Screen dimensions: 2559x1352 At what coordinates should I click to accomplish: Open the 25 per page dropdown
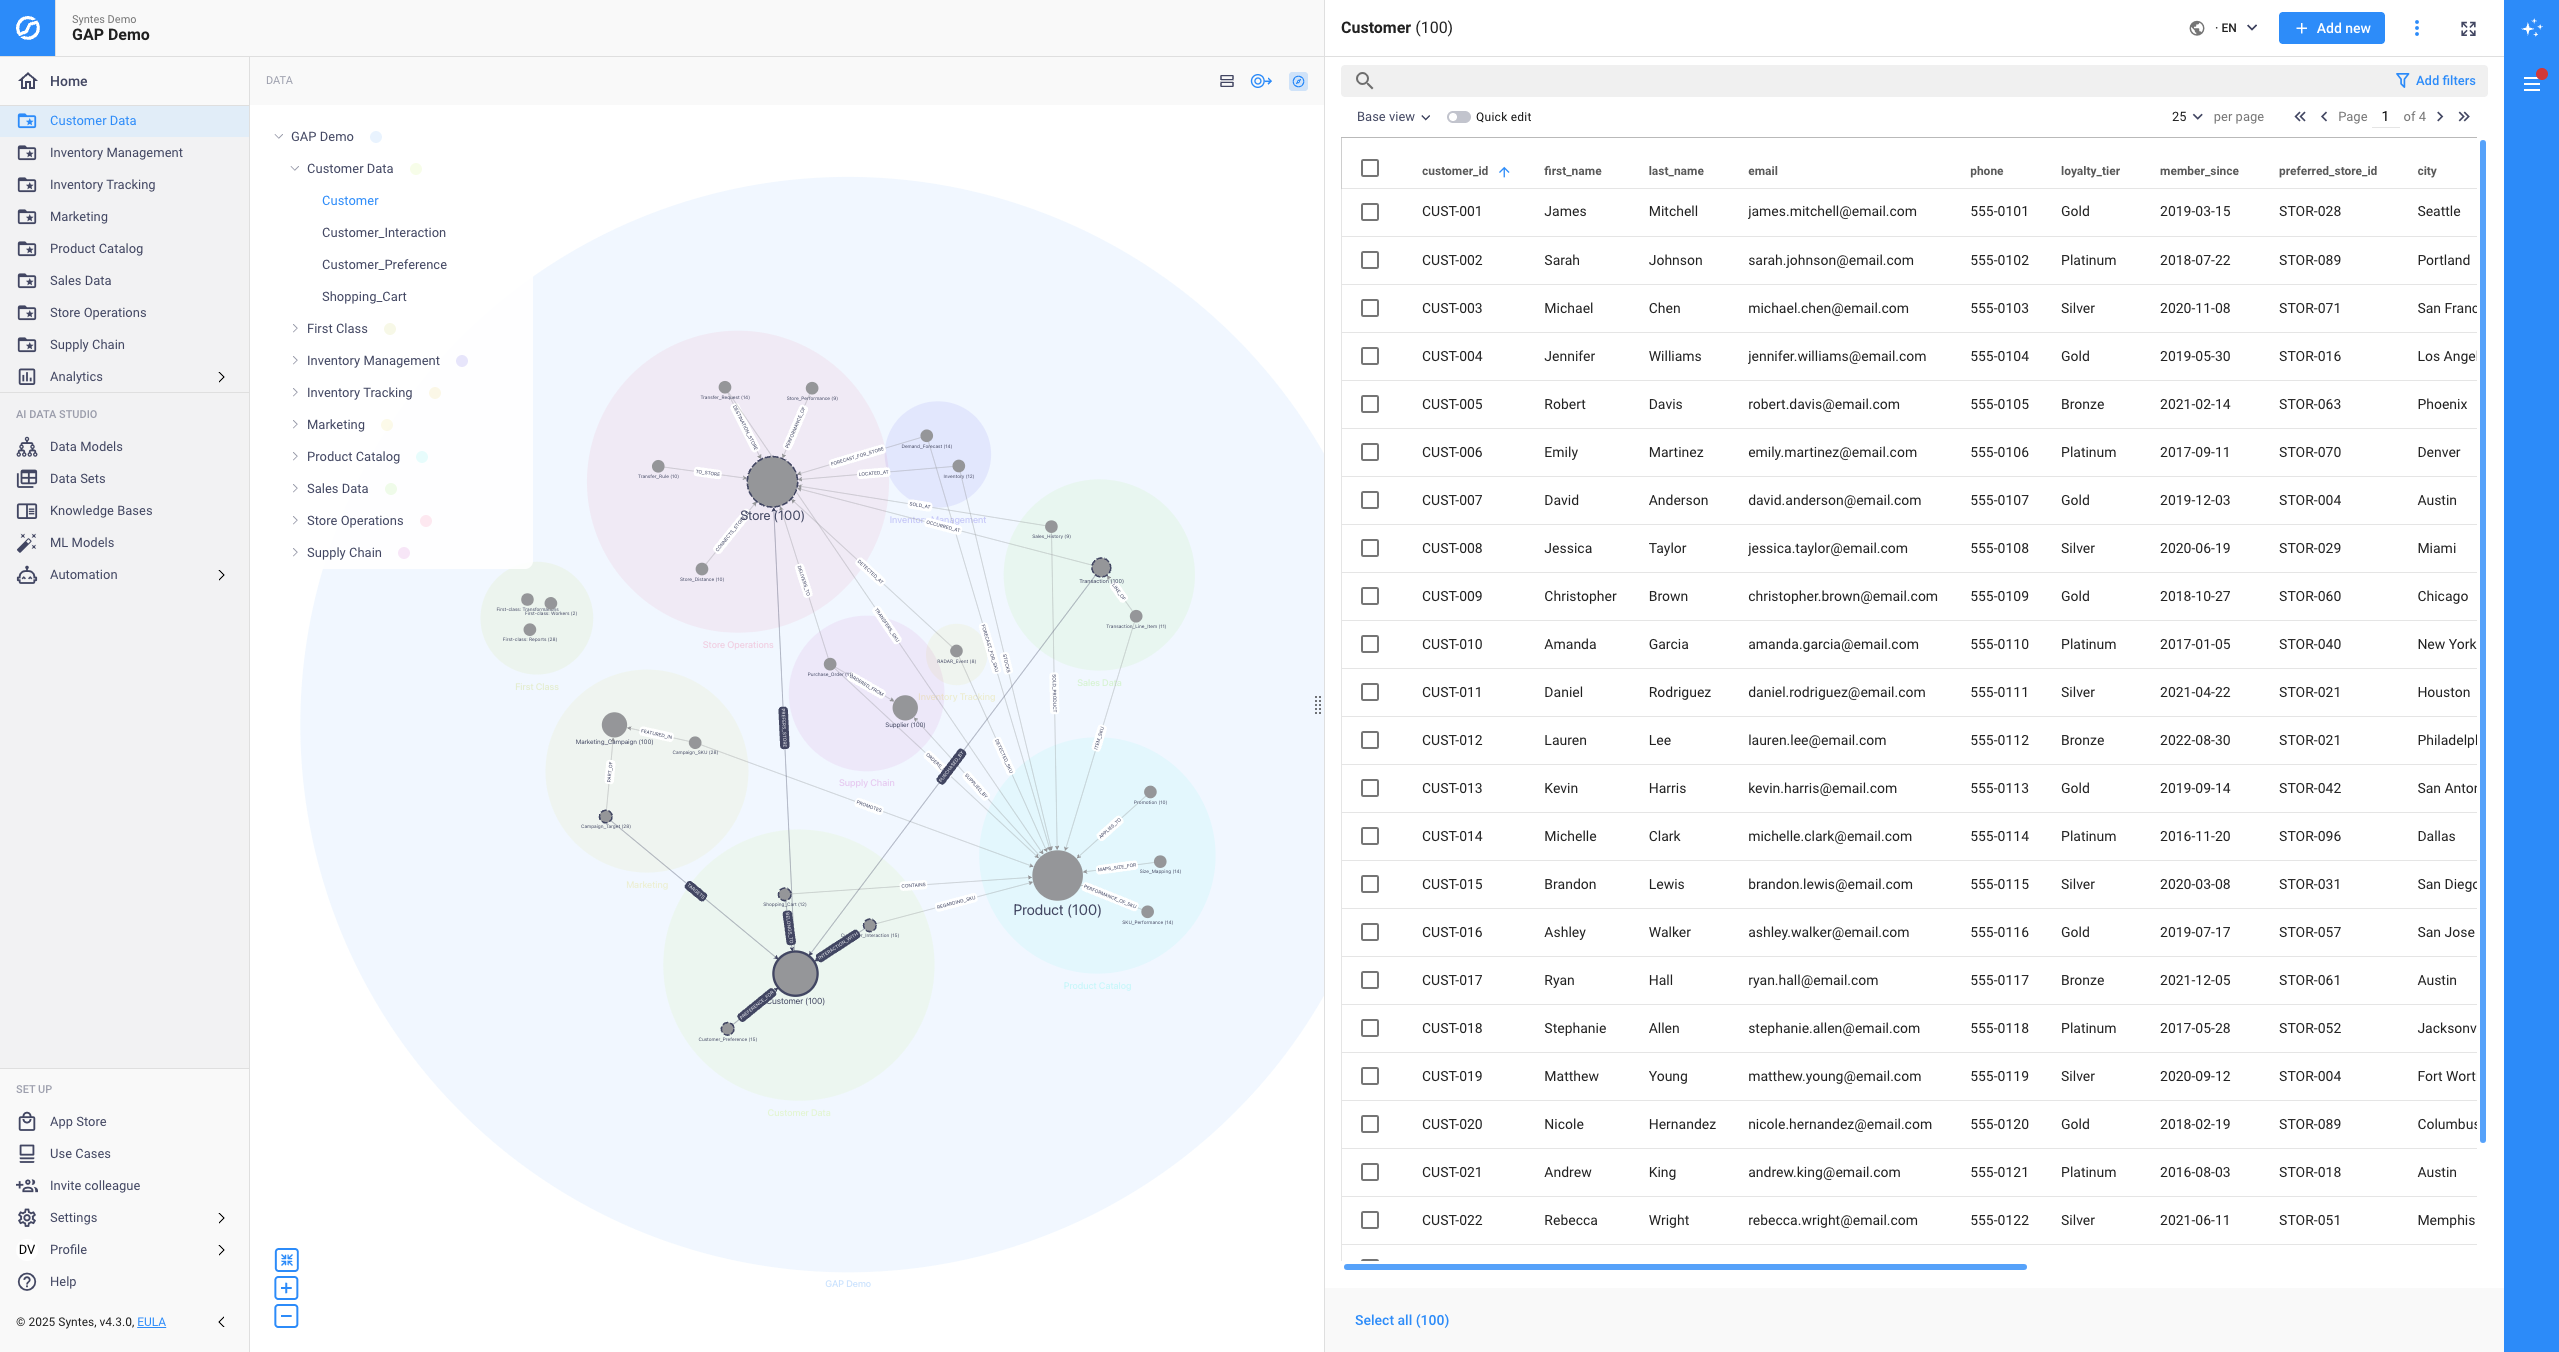(x=2186, y=117)
